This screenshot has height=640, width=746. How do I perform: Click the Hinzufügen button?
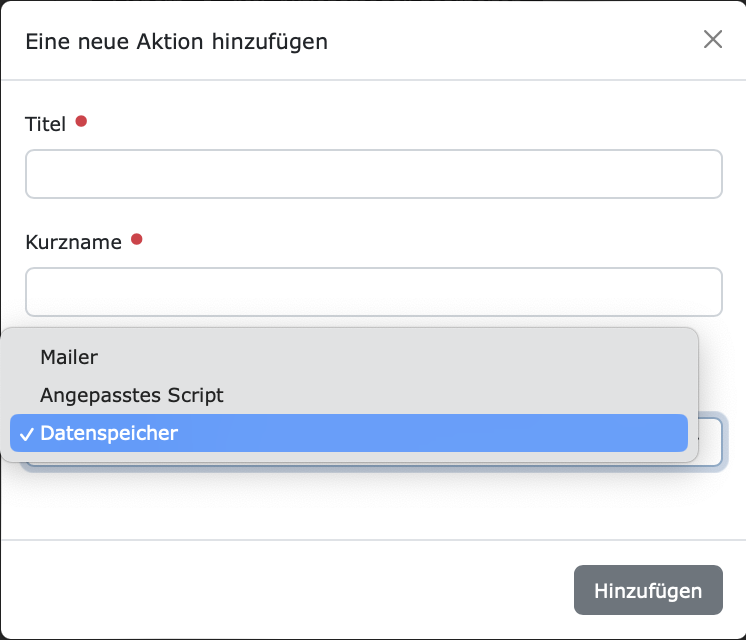coord(648,590)
